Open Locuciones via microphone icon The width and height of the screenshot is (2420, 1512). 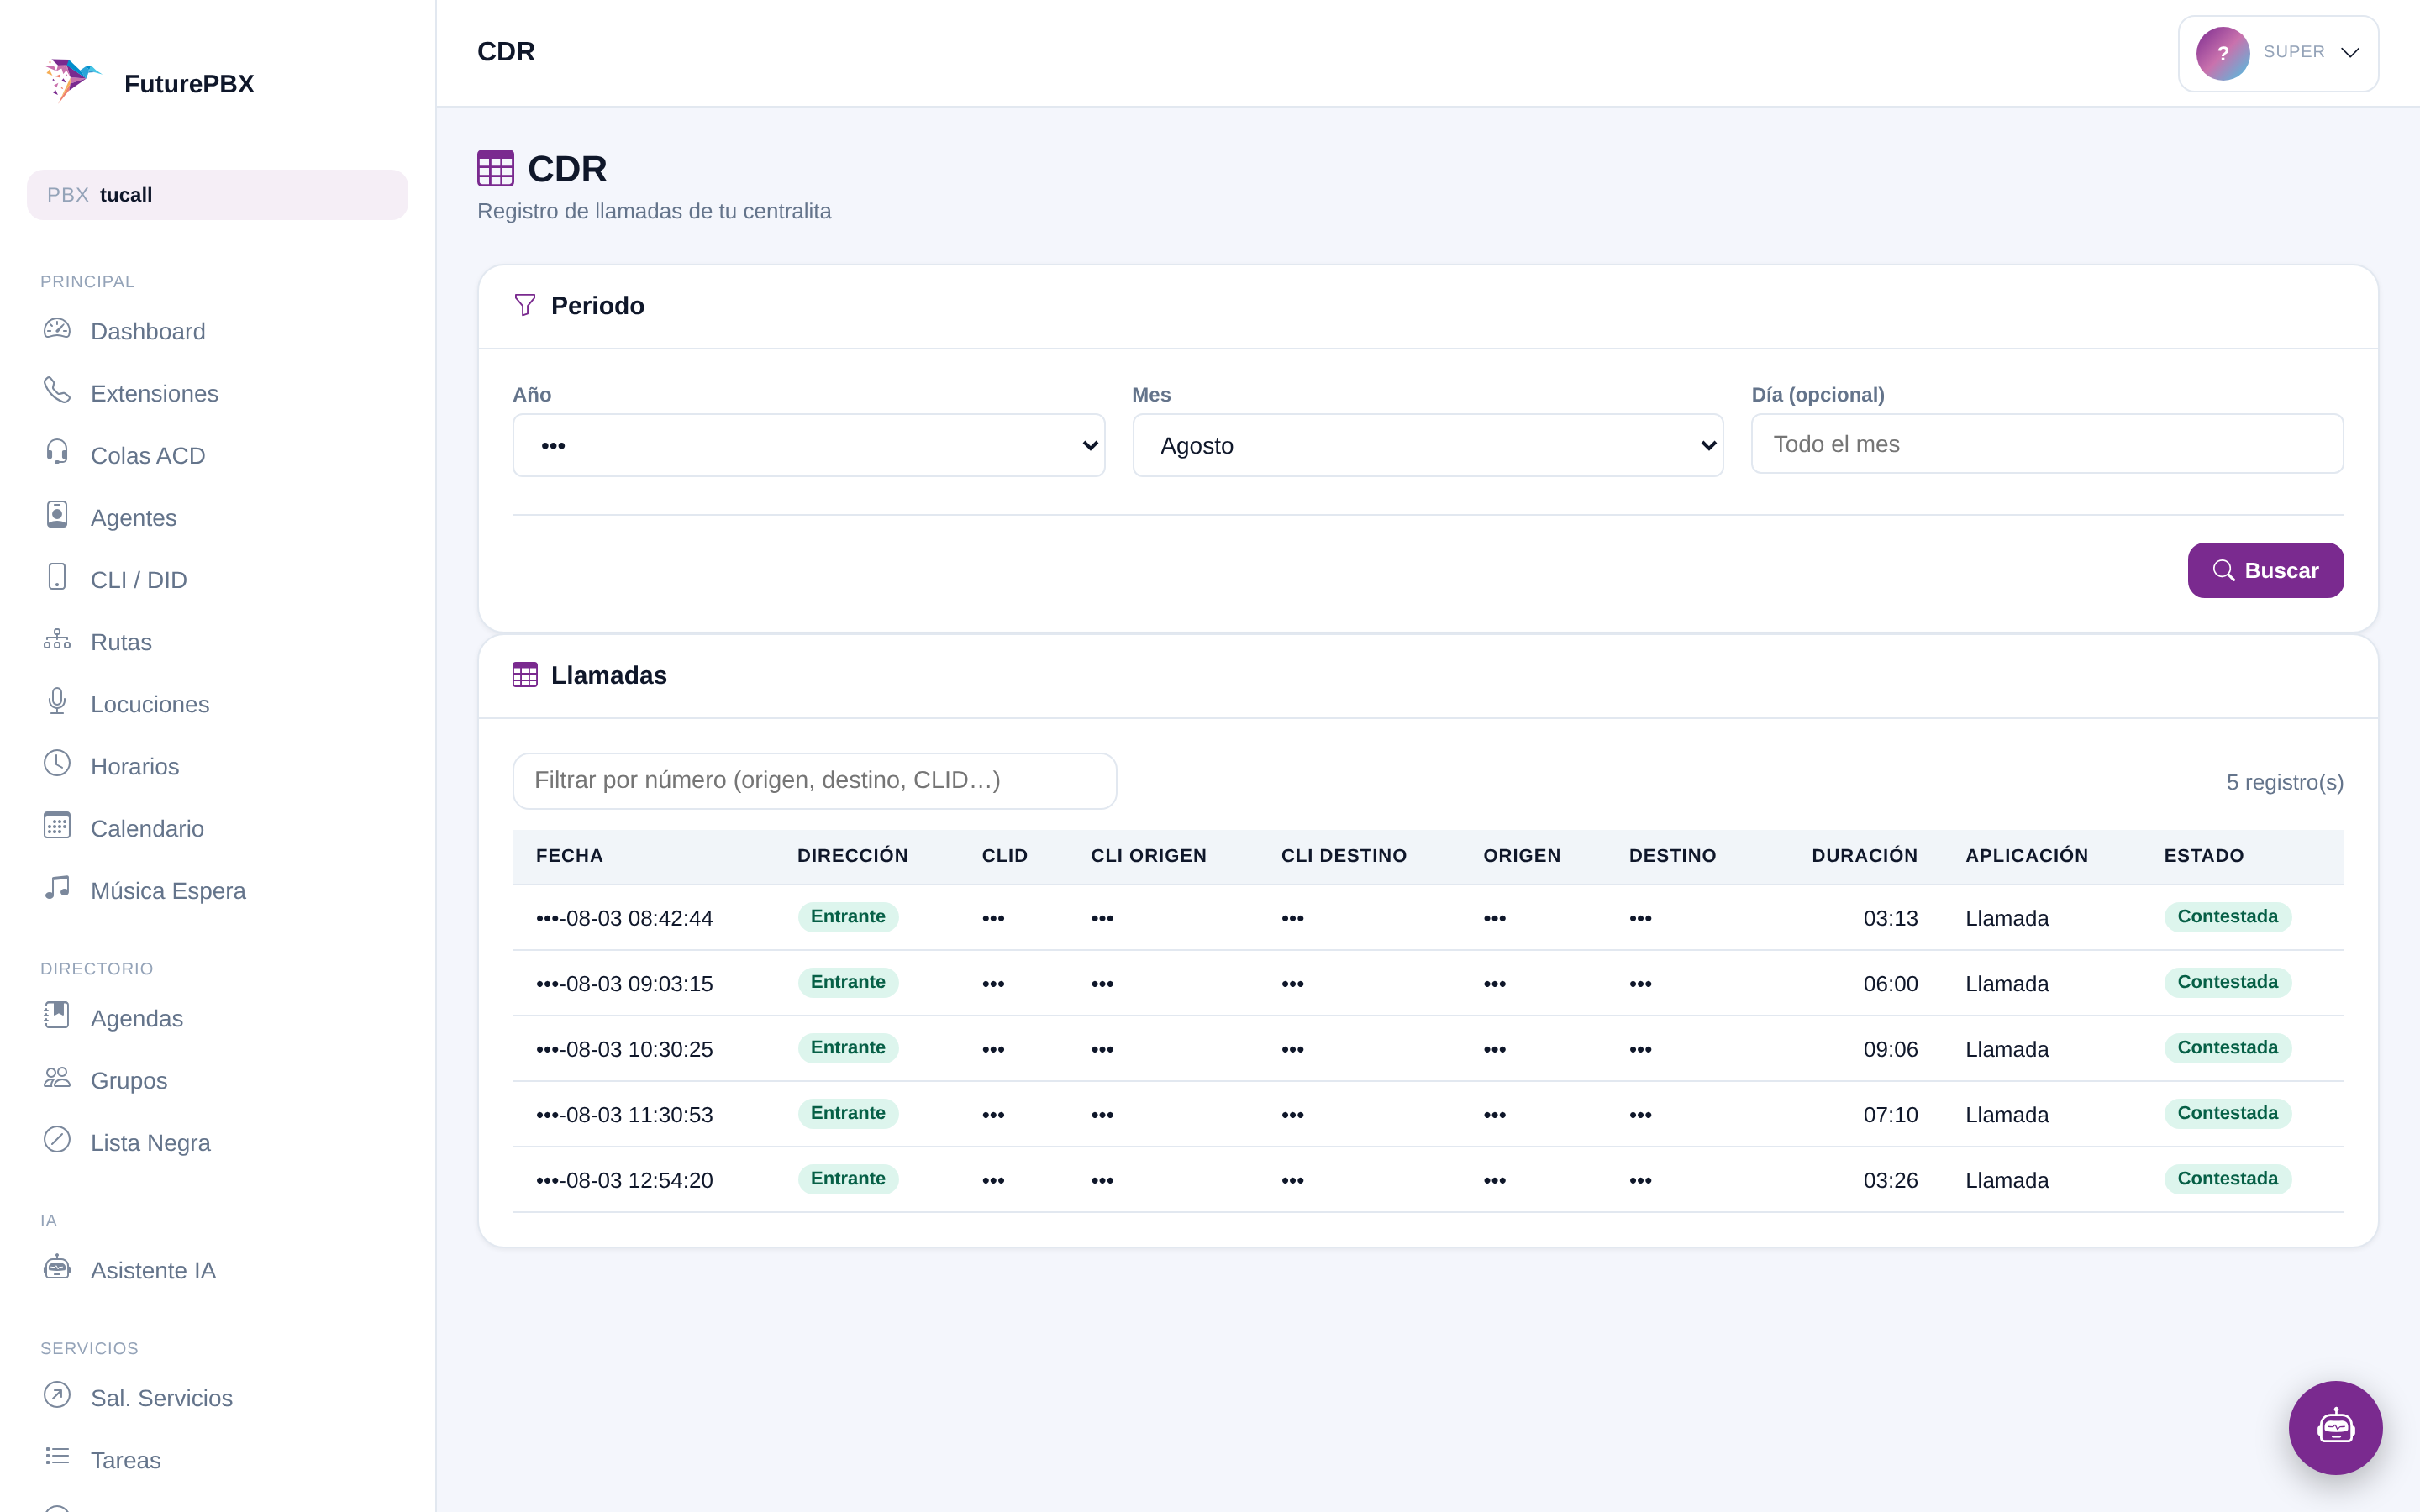coord(57,702)
